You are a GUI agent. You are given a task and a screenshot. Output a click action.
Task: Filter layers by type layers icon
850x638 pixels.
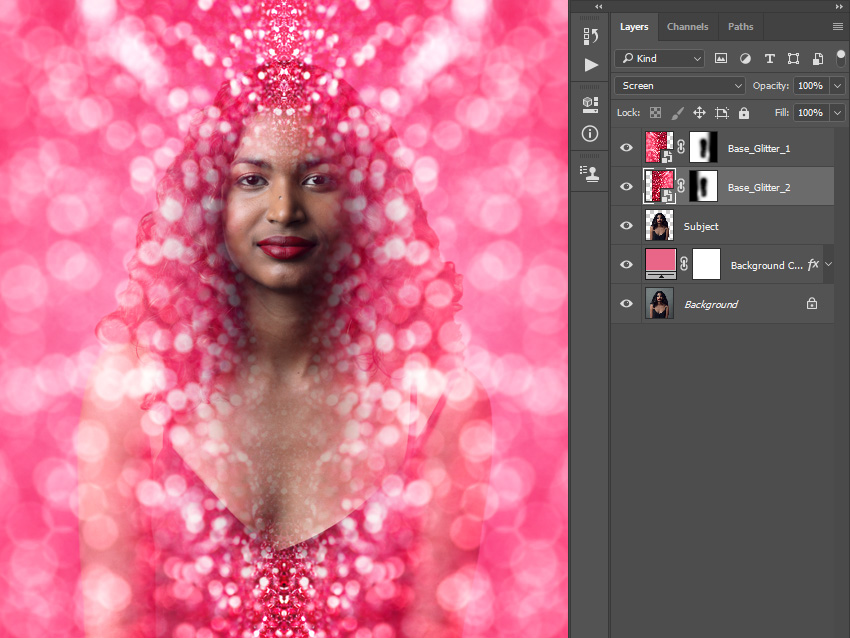[x=769, y=59]
